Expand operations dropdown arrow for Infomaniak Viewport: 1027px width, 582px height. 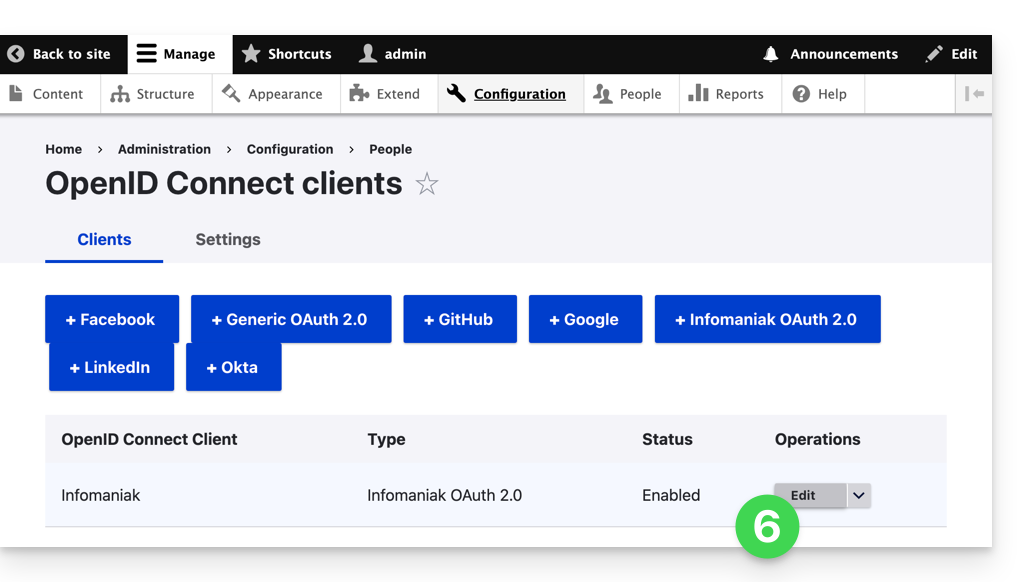coord(859,496)
